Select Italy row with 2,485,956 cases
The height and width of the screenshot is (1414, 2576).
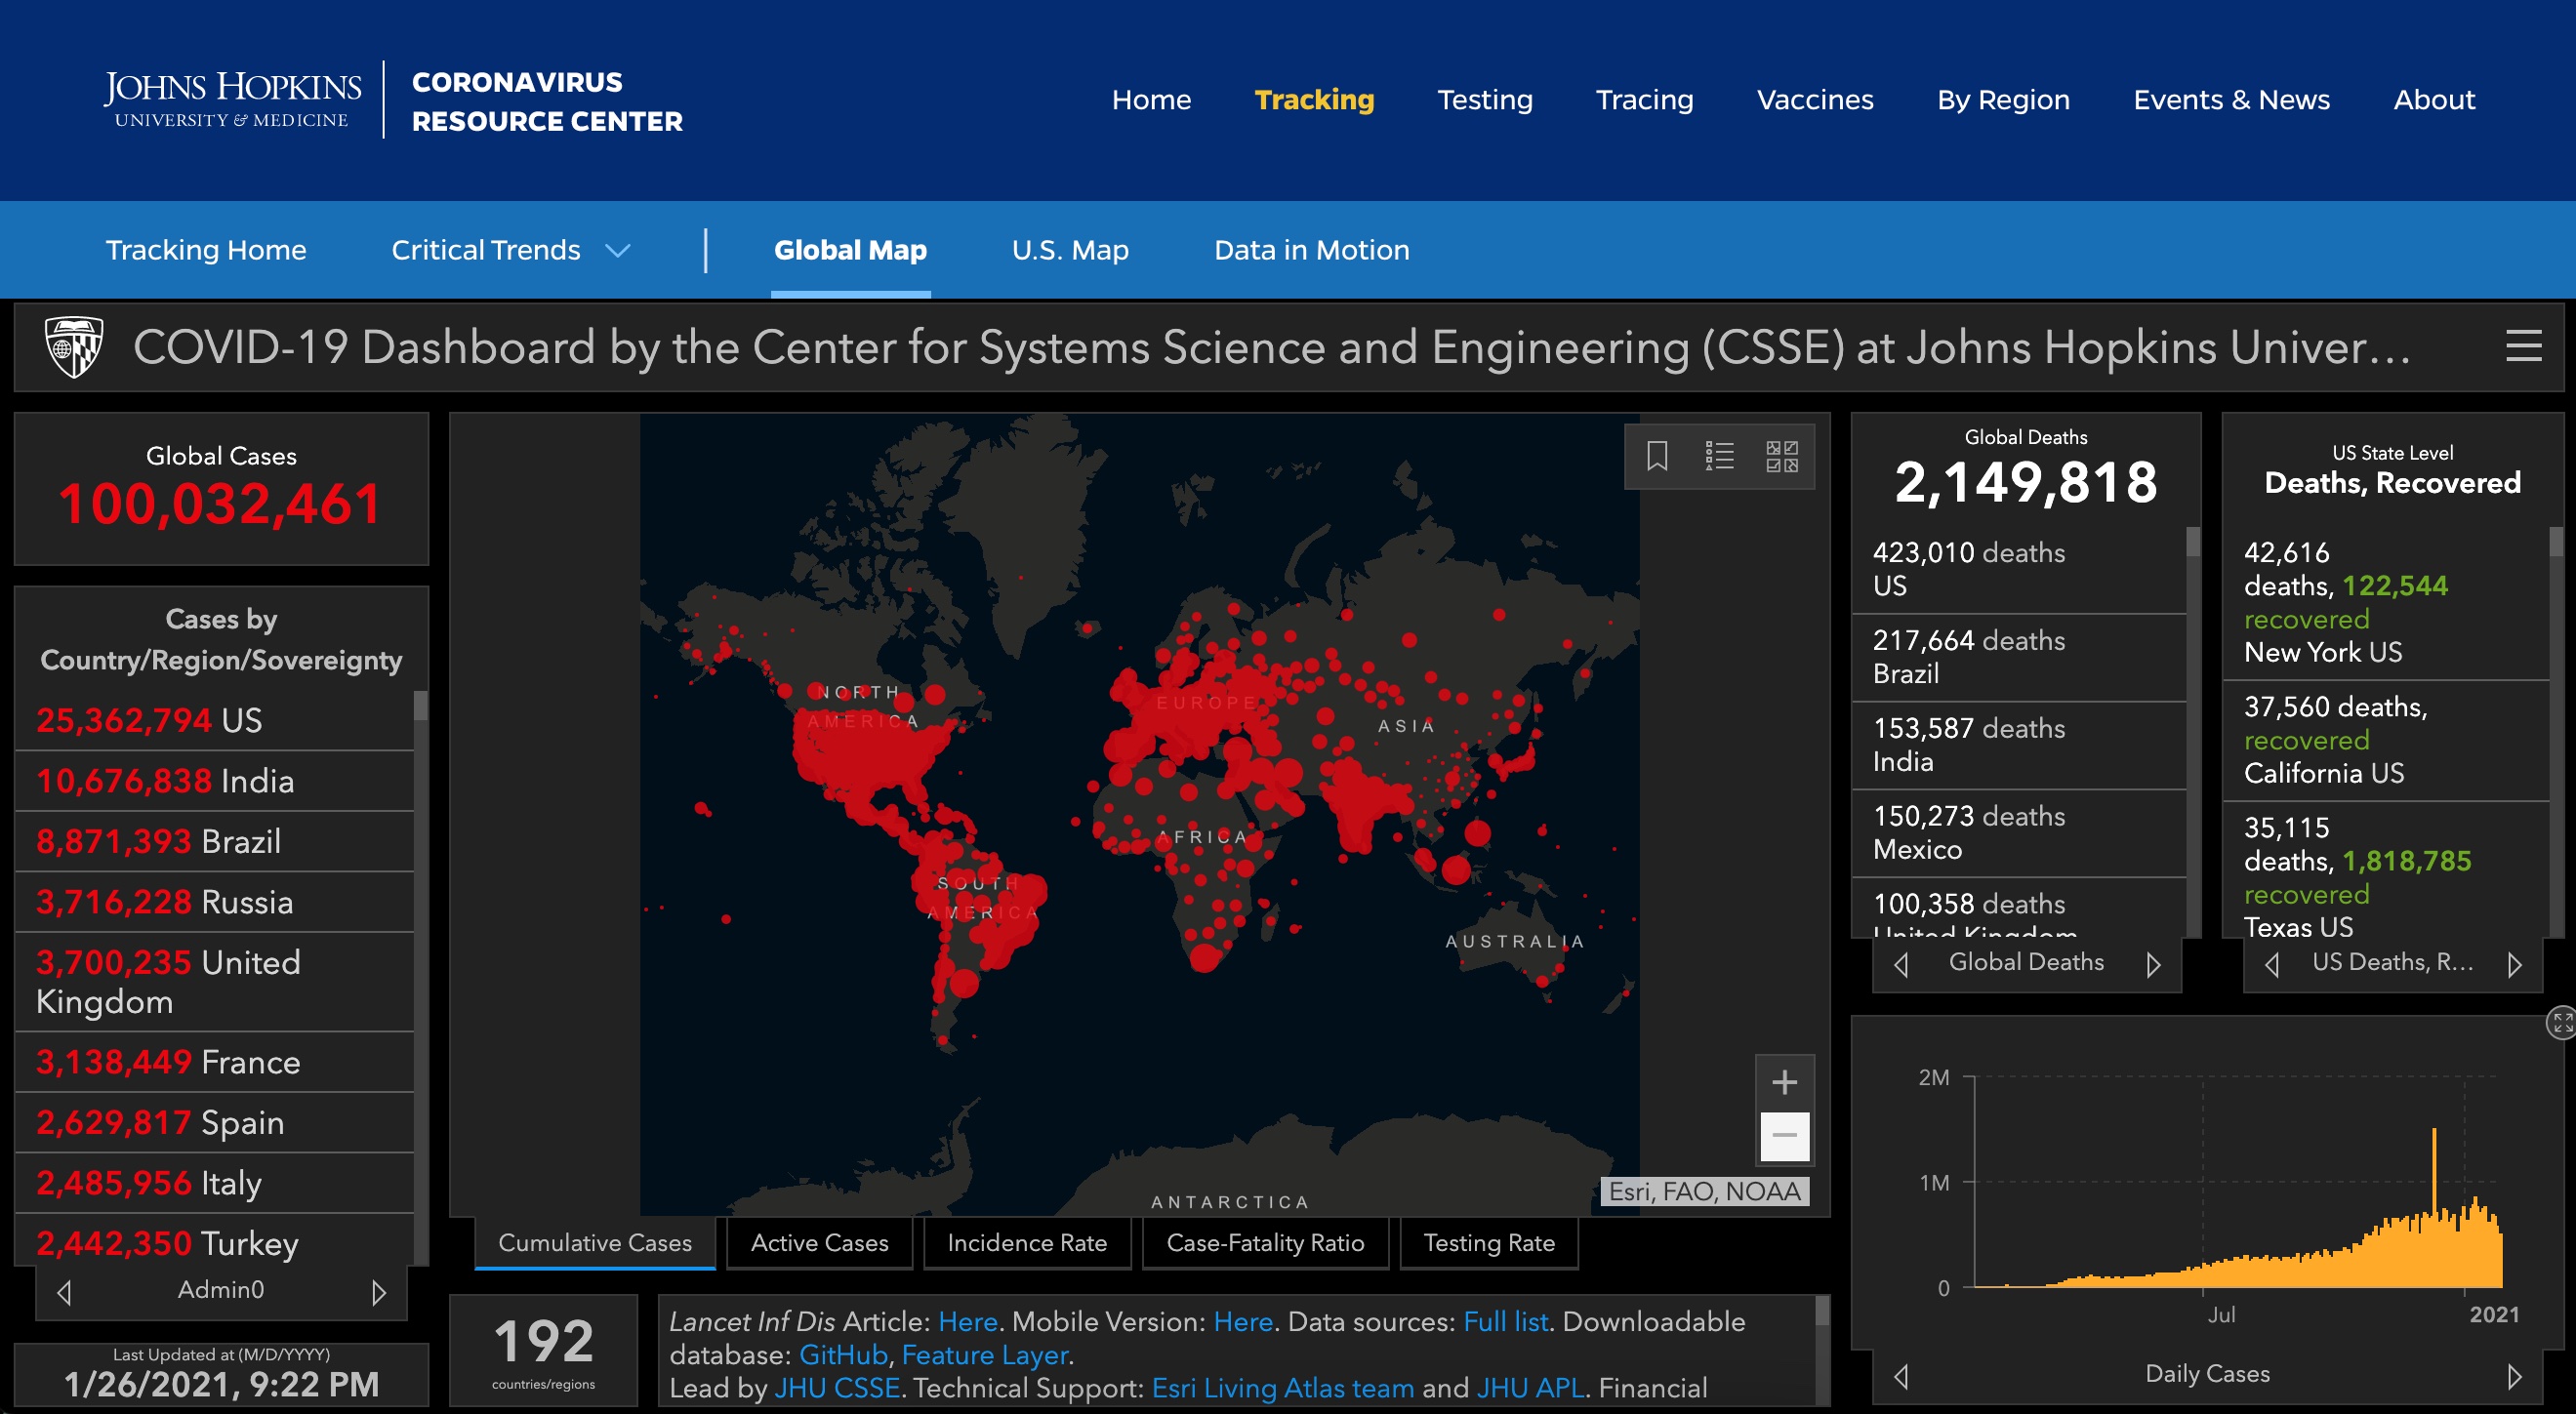(x=215, y=1183)
